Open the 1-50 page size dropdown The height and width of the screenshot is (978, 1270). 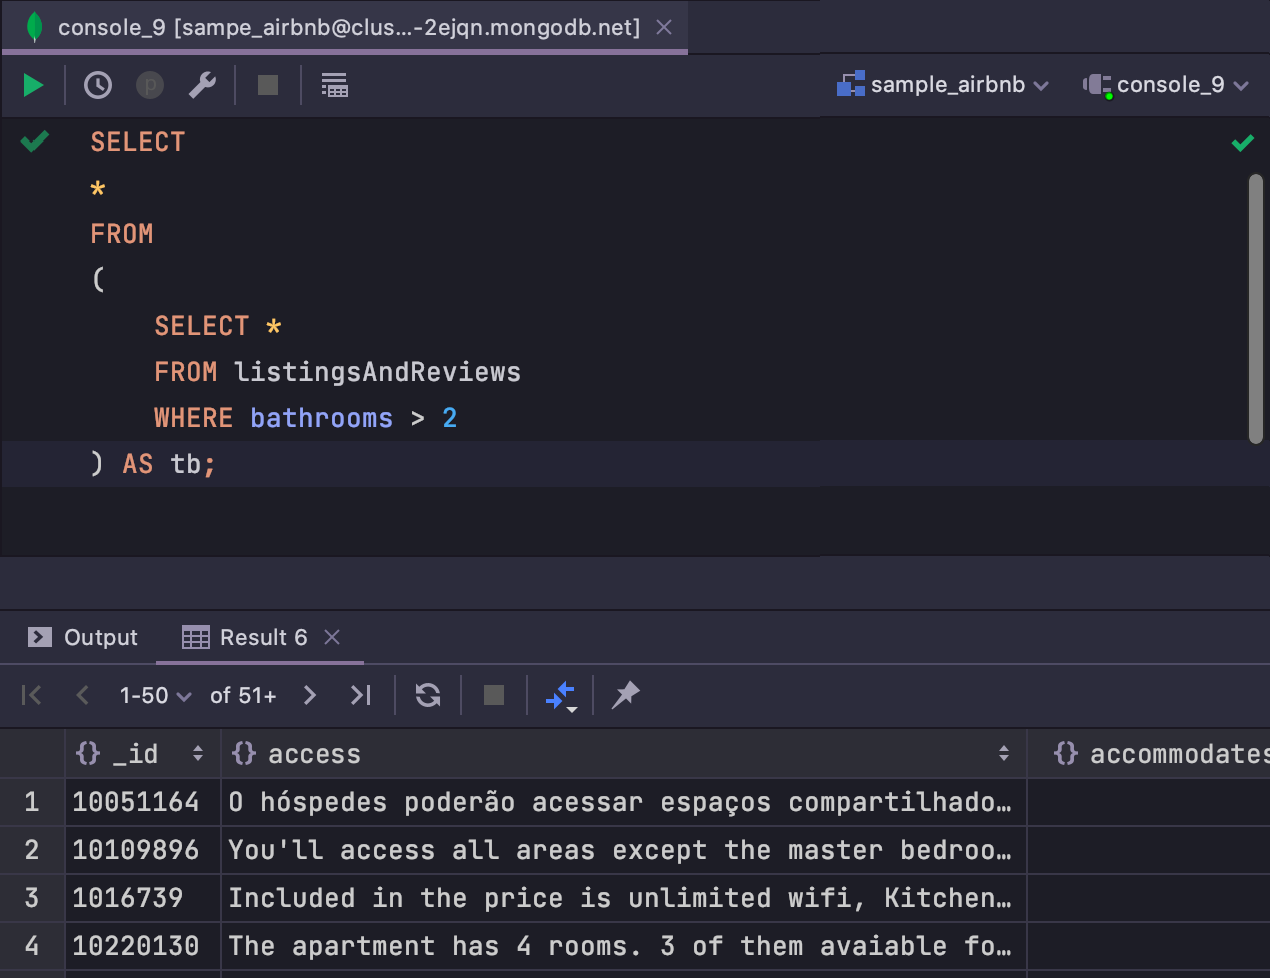coord(155,694)
